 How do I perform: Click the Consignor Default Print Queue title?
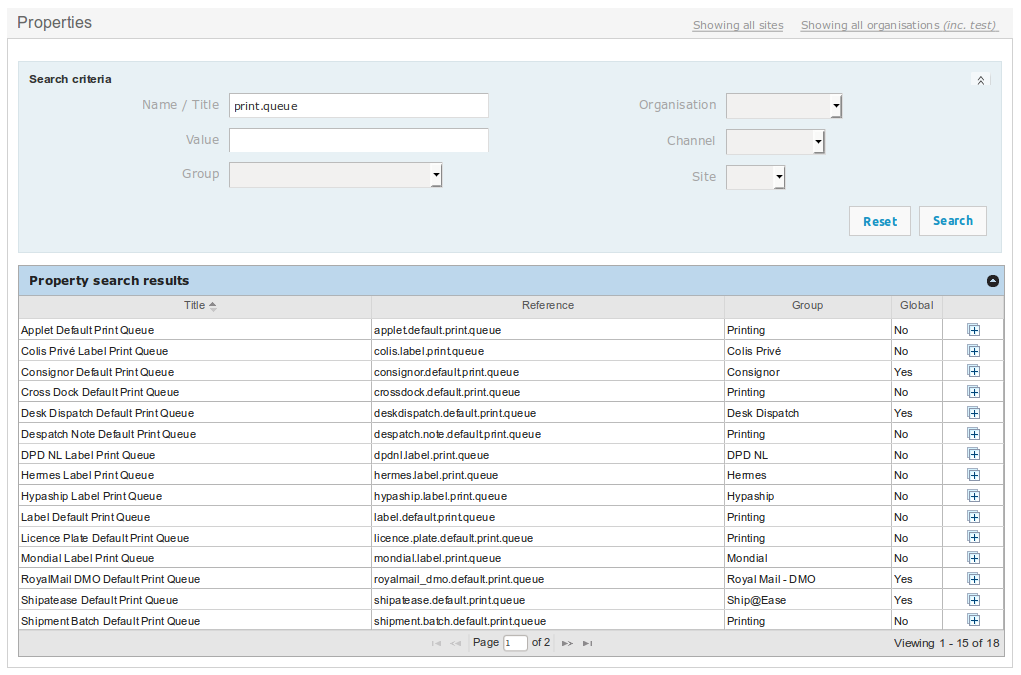(x=98, y=372)
